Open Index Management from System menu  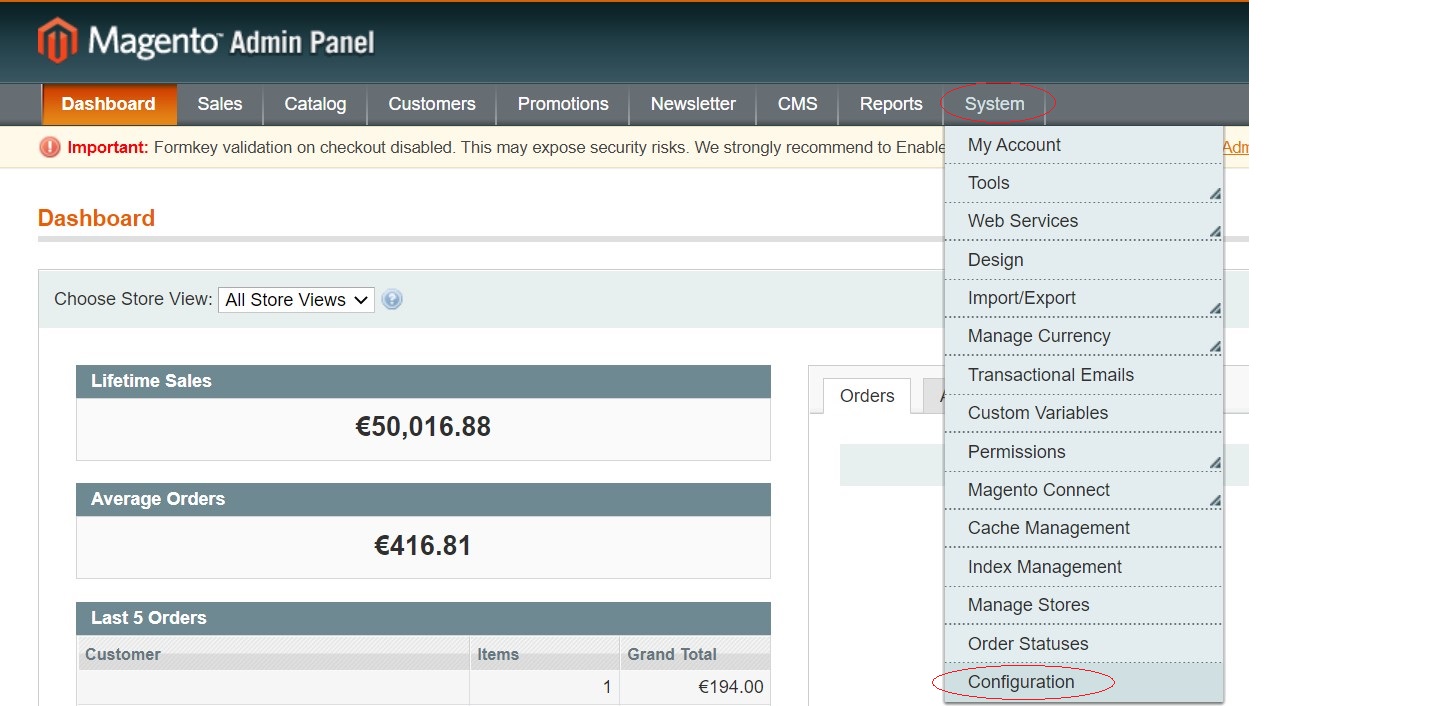[x=1084, y=567]
